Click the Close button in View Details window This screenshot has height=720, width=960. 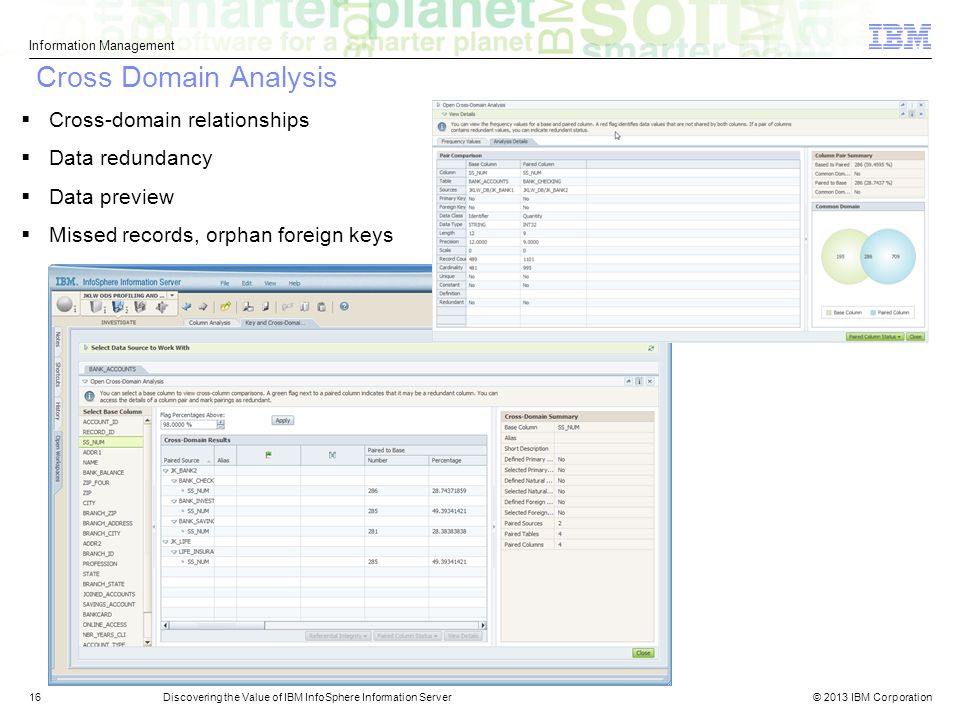point(915,337)
